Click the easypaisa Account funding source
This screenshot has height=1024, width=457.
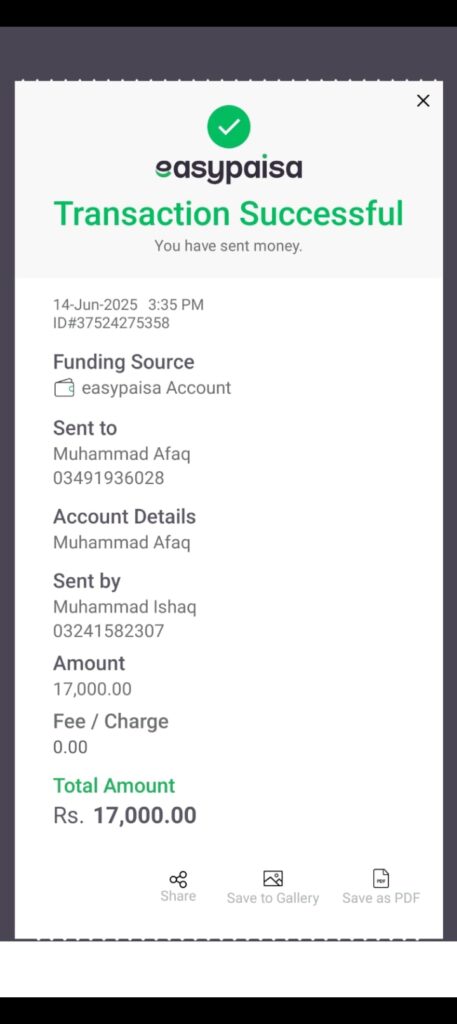[142, 388]
